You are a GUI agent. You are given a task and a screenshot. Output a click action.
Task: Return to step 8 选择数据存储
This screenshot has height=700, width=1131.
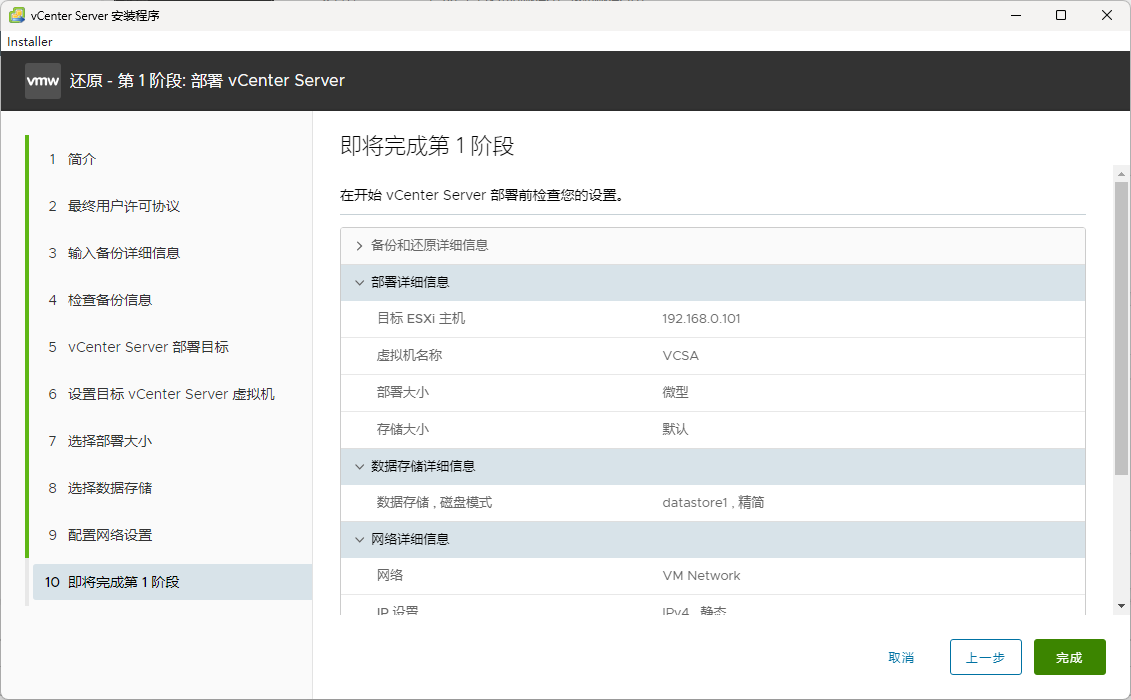(x=109, y=488)
